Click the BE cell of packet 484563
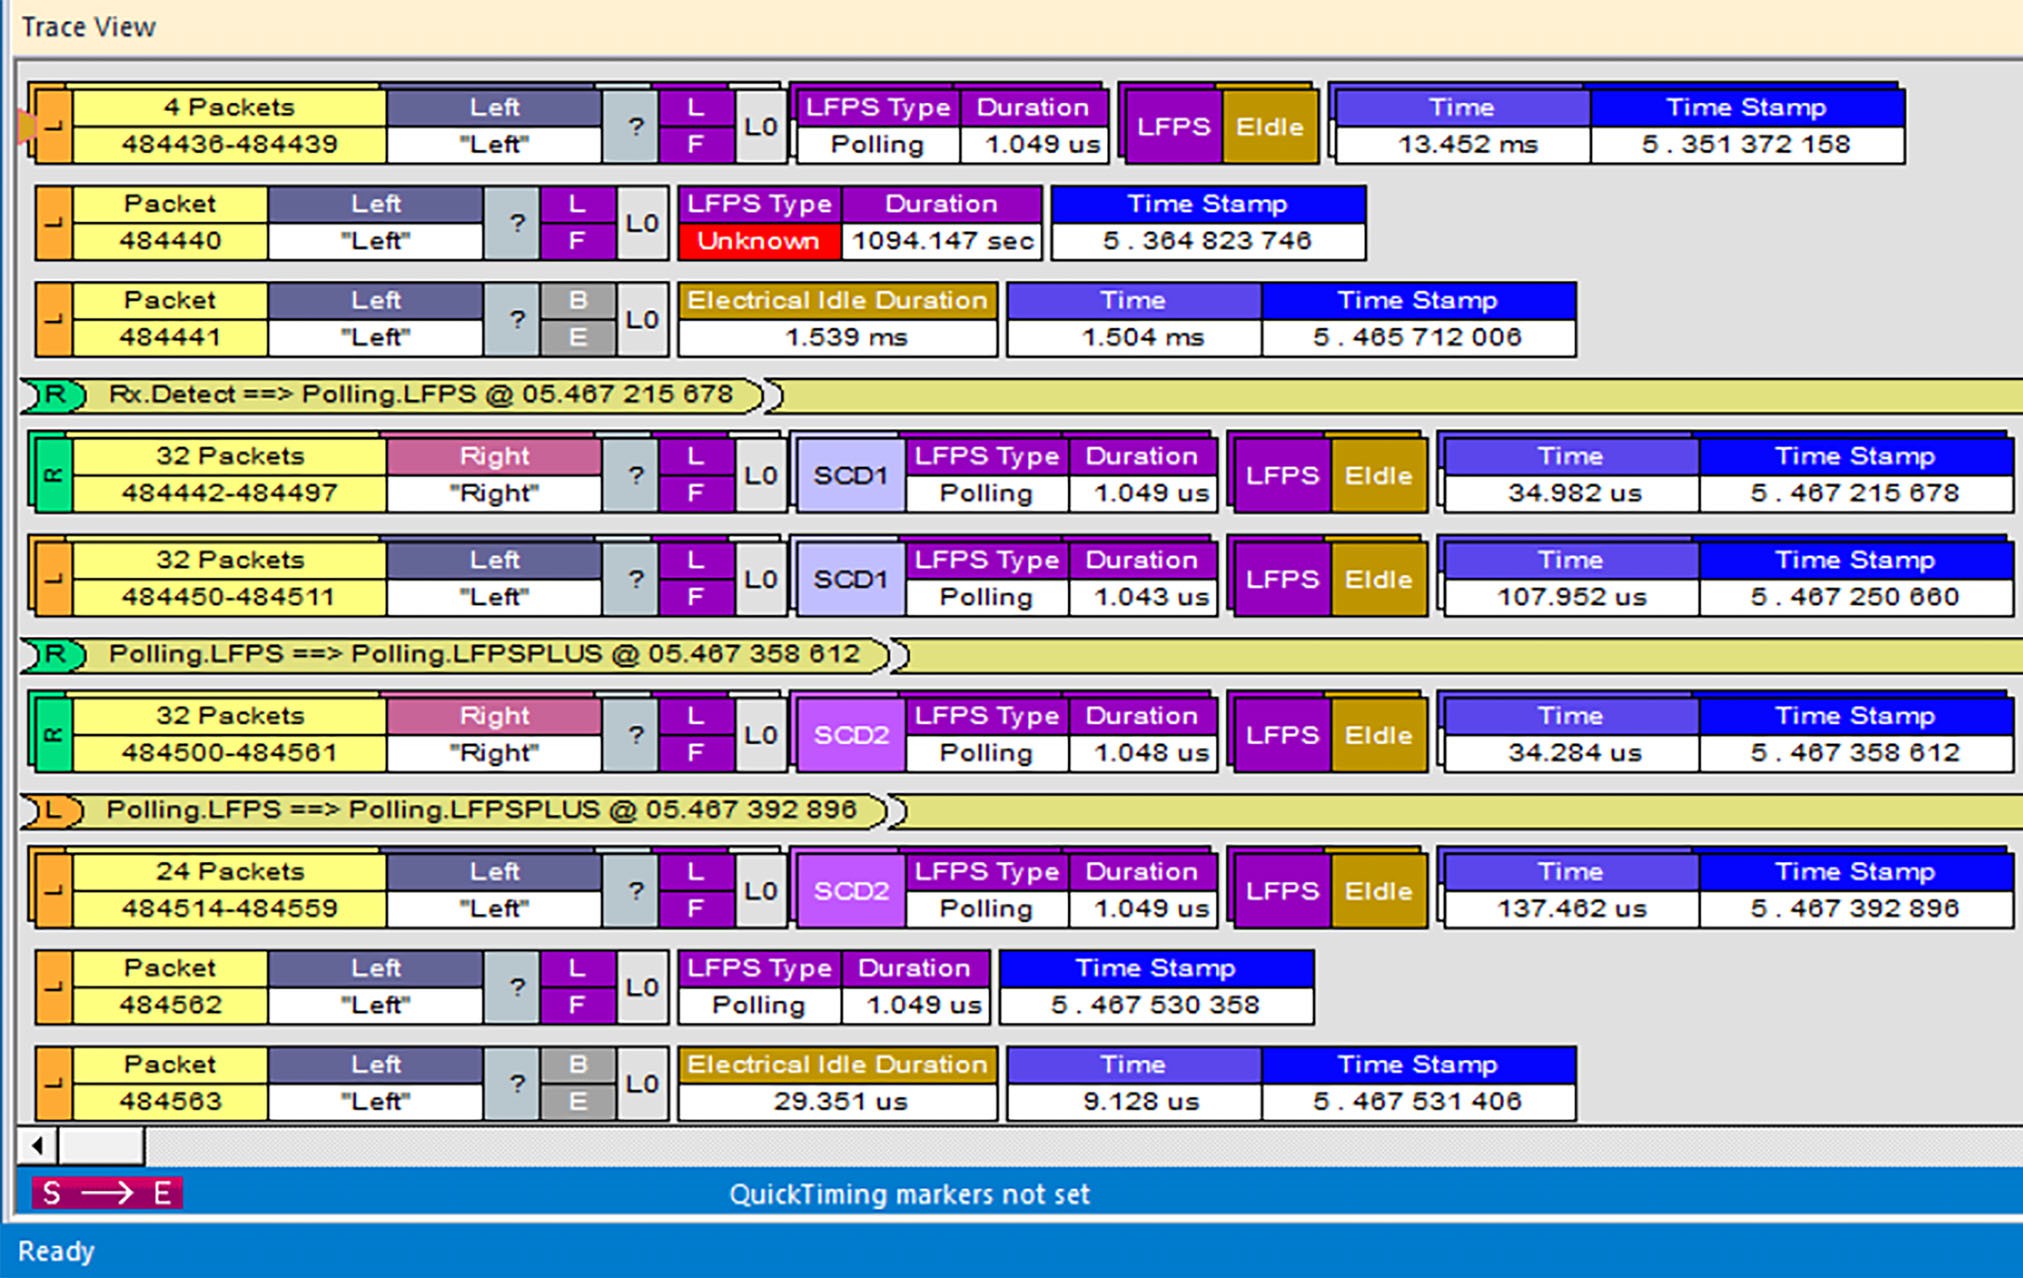 click(x=577, y=1083)
